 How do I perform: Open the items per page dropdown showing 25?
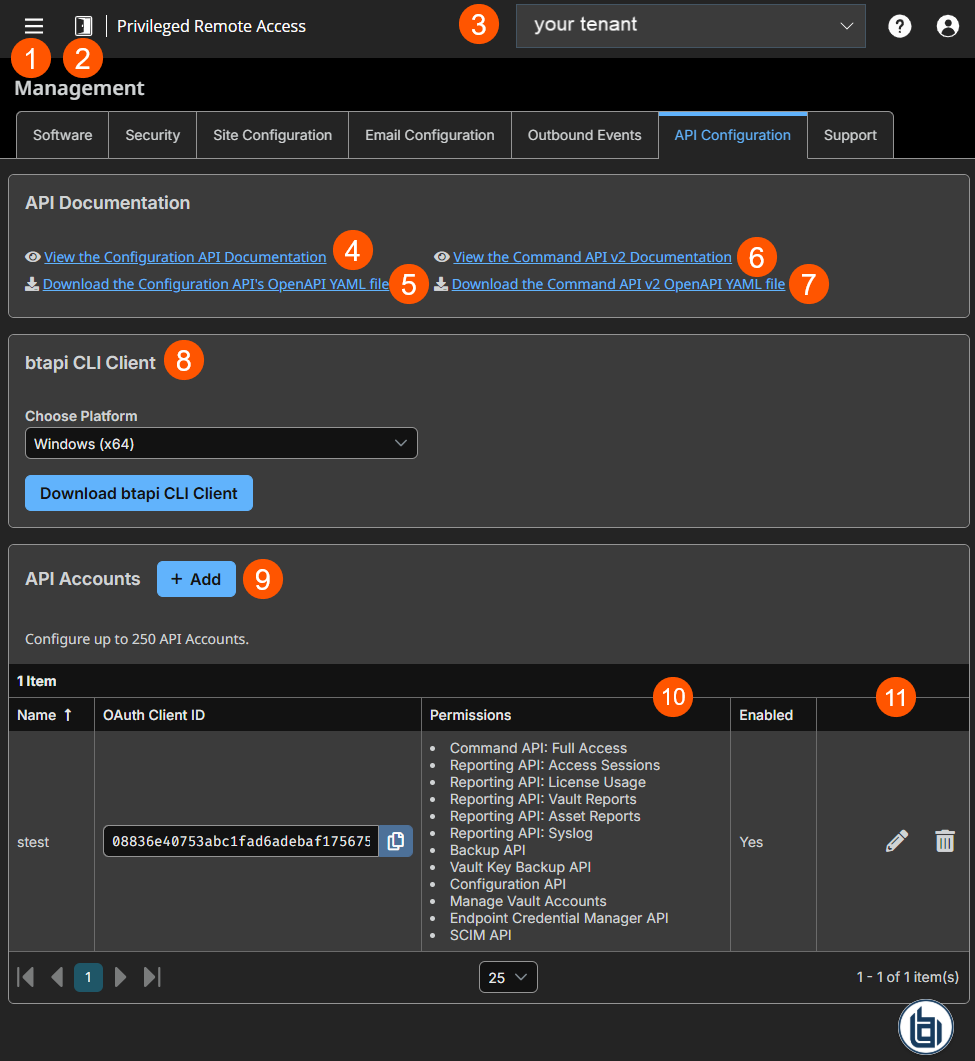pyautogui.click(x=507, y=977)
